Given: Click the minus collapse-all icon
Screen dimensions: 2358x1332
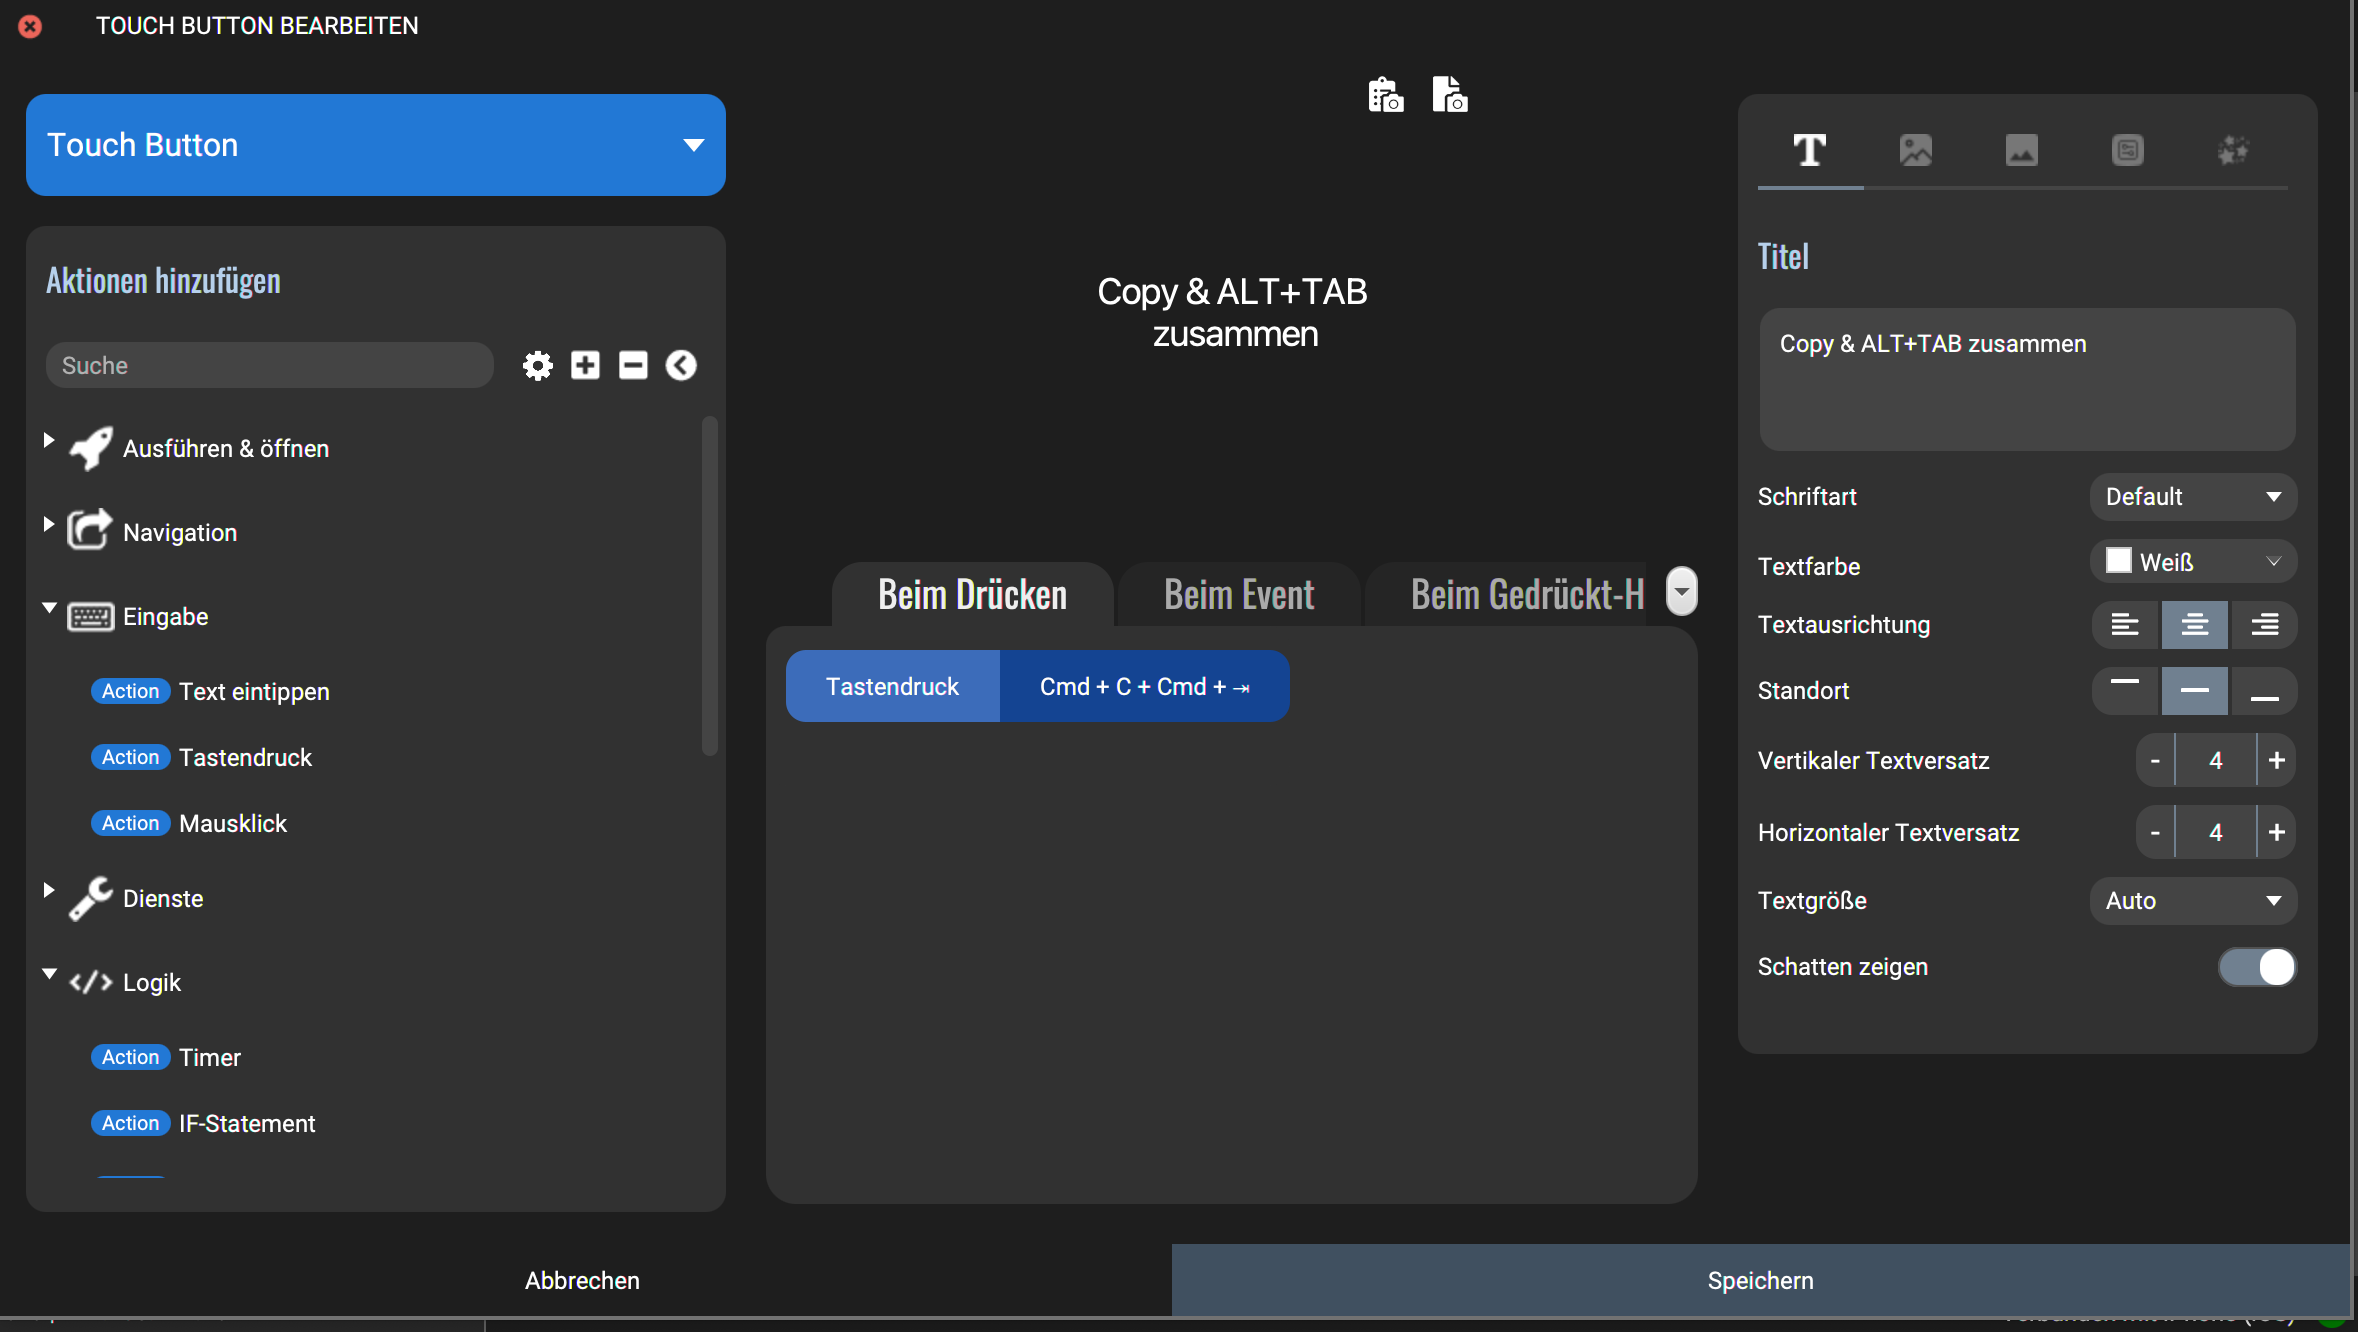Looking at the screenshot, I should pos(633,365).
